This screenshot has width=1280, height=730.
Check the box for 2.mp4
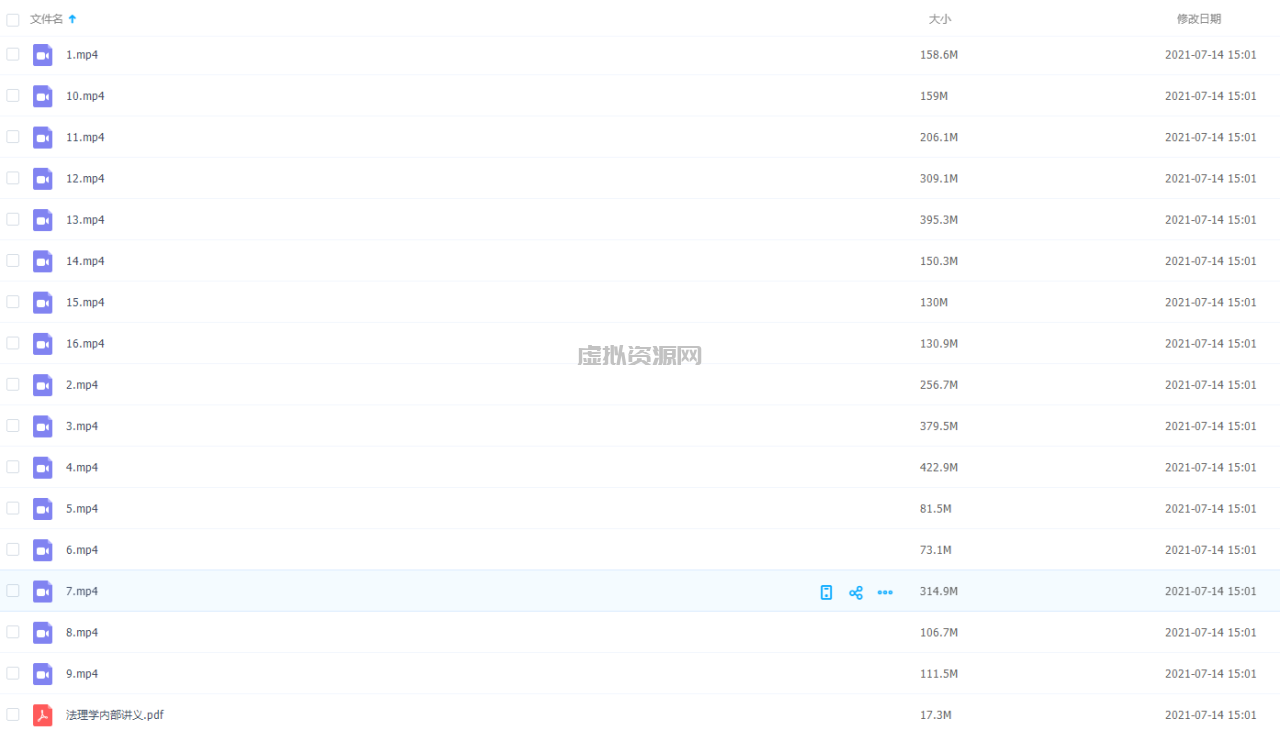point(13,384)
